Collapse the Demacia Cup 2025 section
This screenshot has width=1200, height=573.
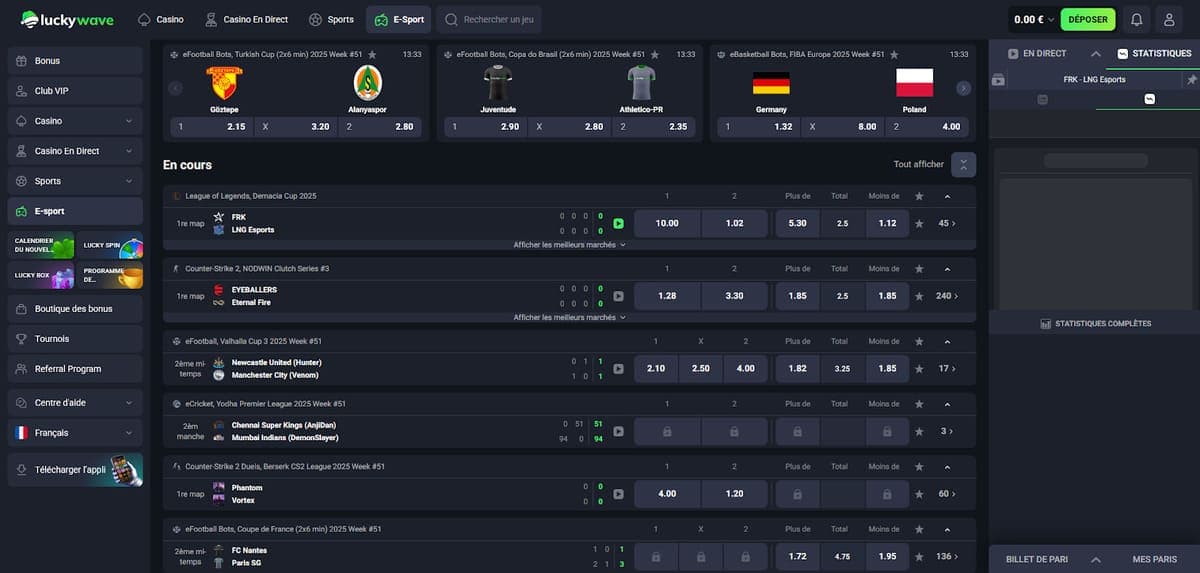[947, 196]
